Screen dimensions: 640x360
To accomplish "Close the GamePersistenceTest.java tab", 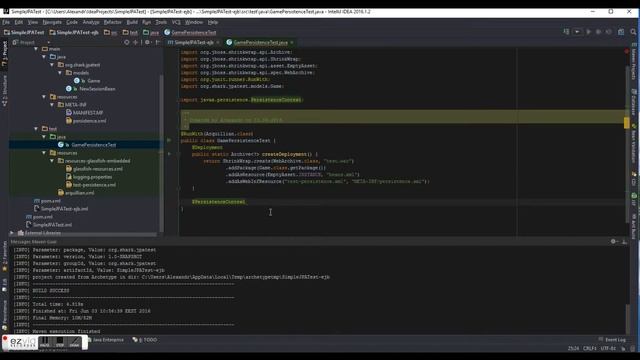I will click(292, 42).
